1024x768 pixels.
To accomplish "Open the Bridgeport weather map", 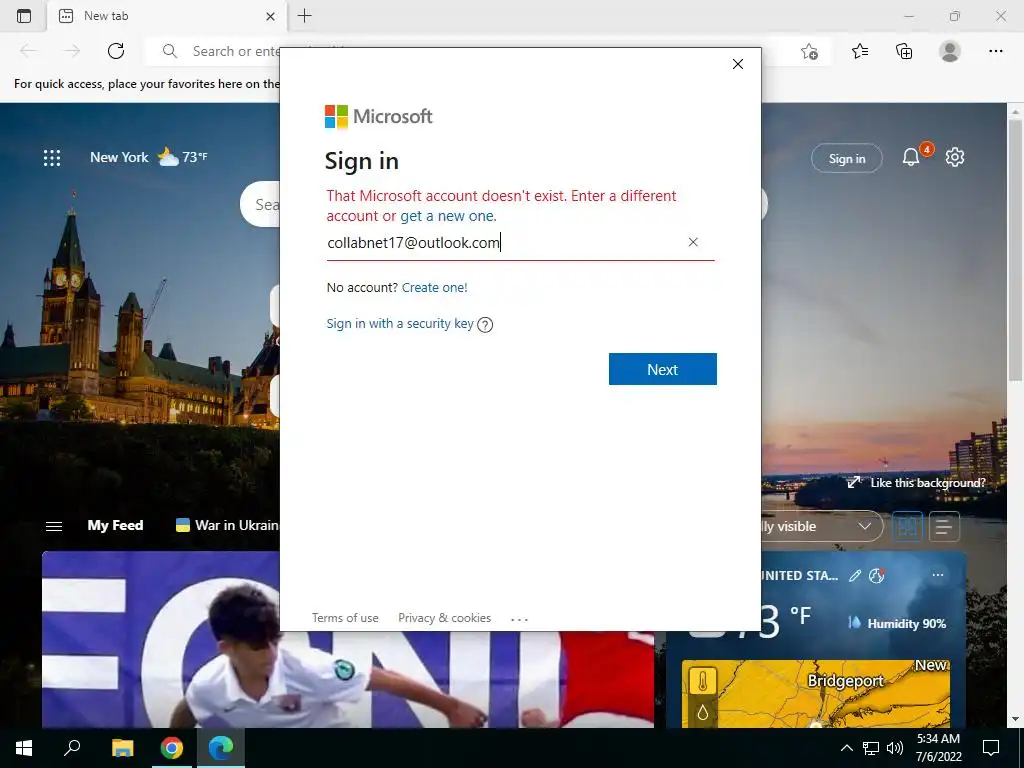I will point(816,694).
